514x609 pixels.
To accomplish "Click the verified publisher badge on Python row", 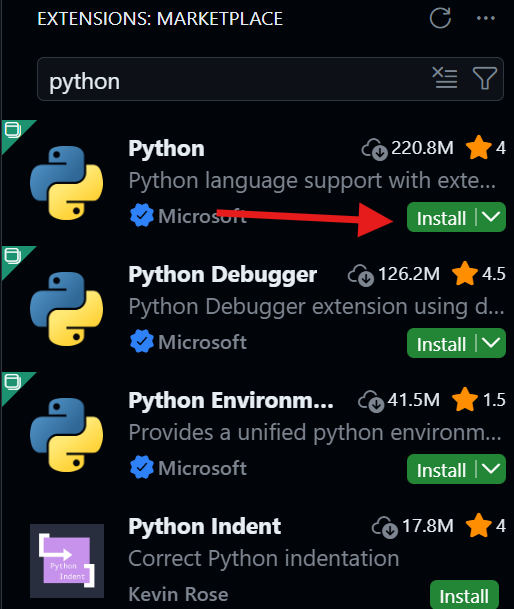I will pyautogui.click(x=142, y=216).
